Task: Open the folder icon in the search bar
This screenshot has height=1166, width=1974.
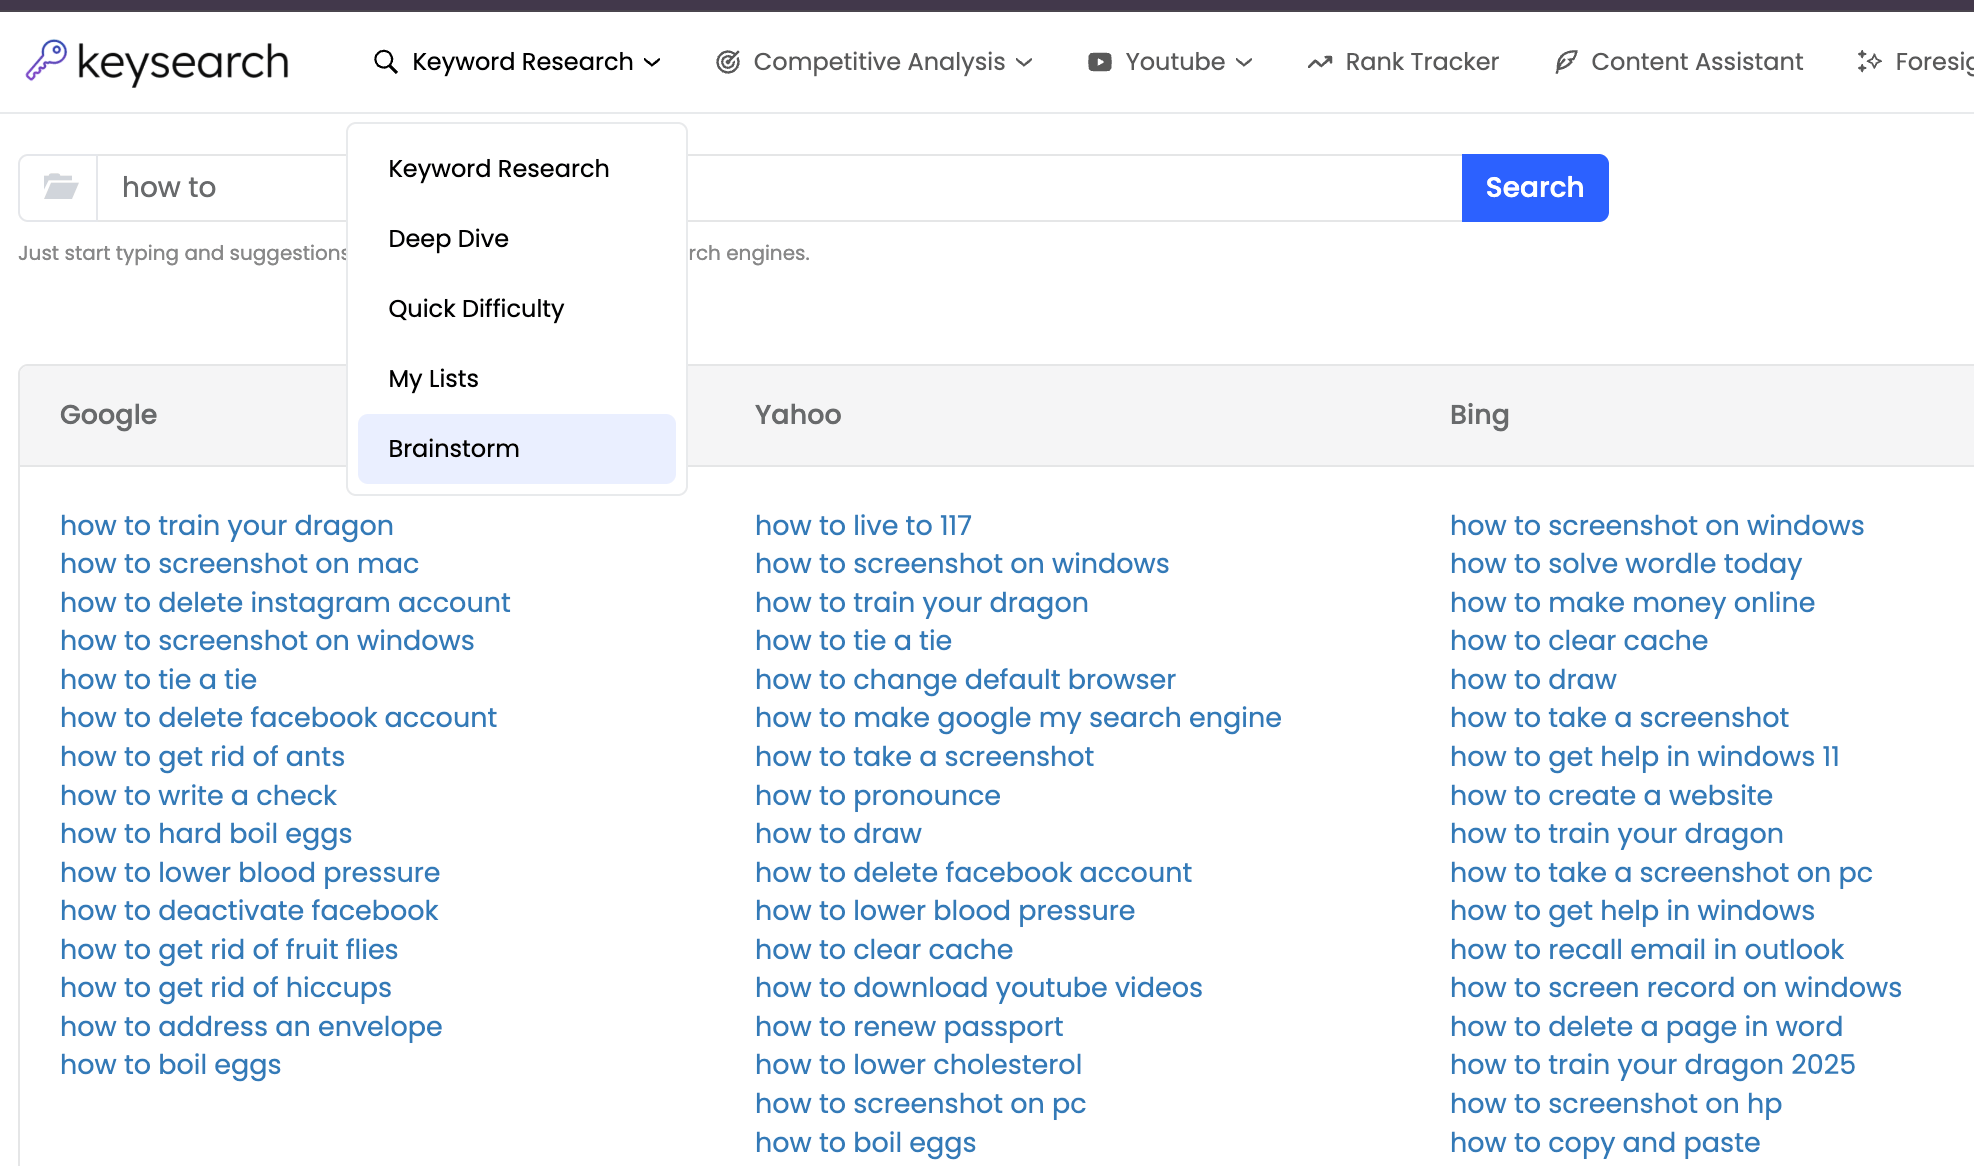Action: [x=57, y=187]
